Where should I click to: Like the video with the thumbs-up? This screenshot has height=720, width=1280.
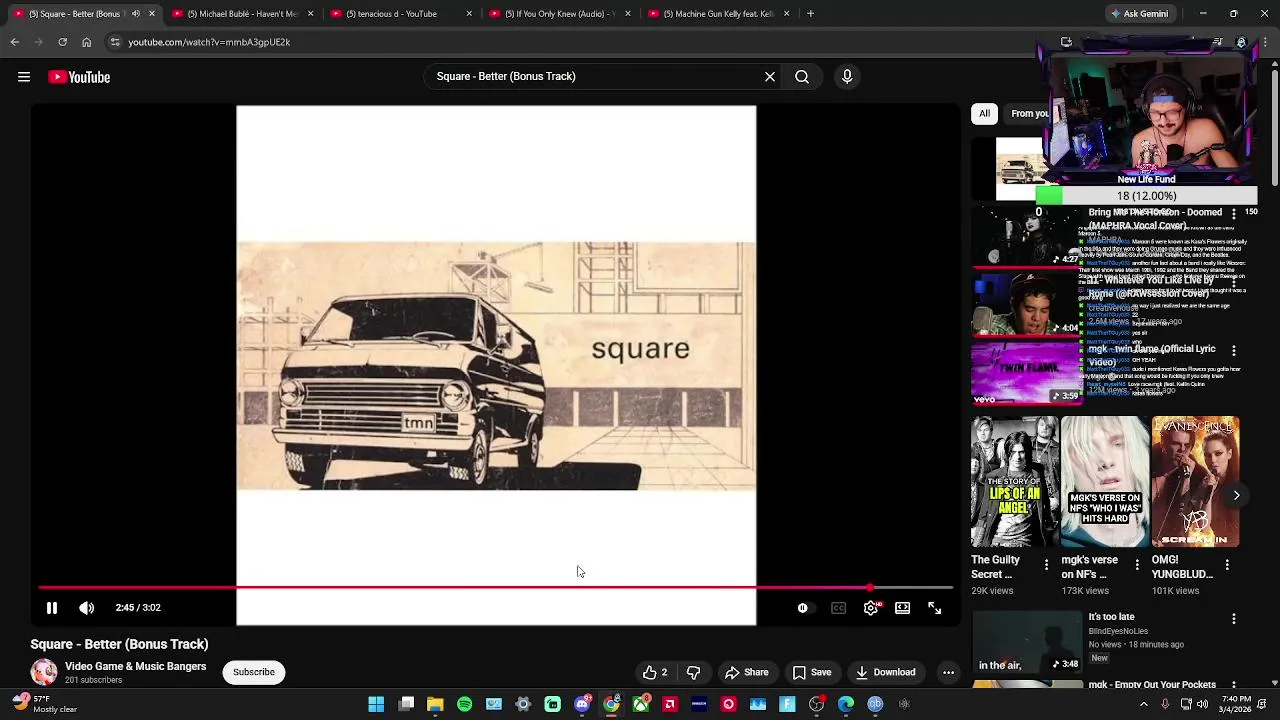[656, 672]
